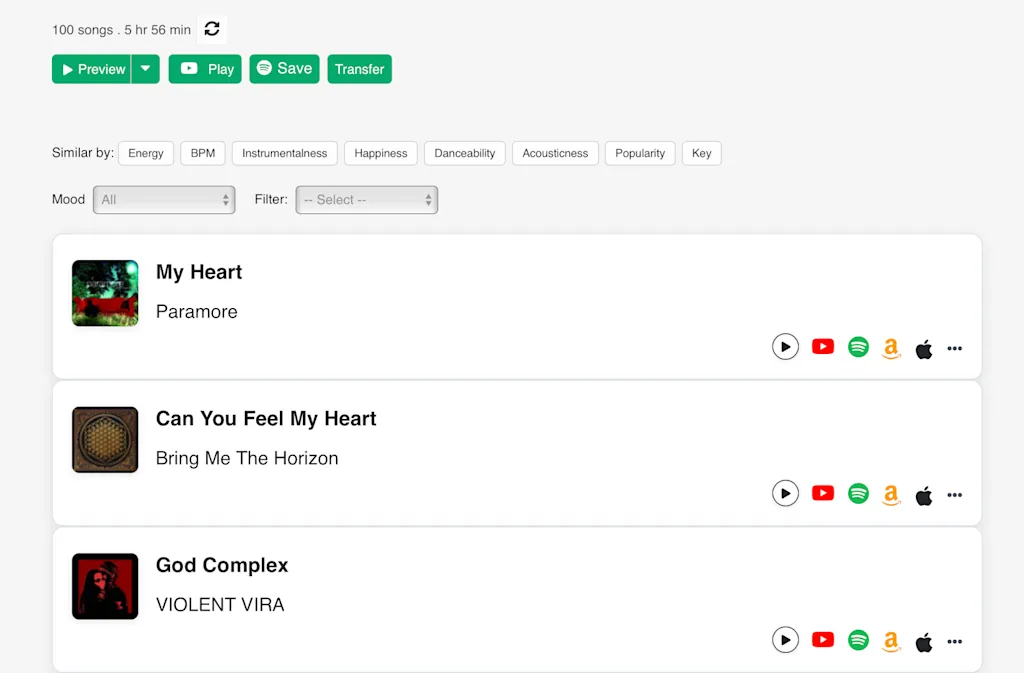Open 'Can You Feel My Heart' on Amazon
Viewport: 1024px width, 673px height.
(x=890, y=493)
